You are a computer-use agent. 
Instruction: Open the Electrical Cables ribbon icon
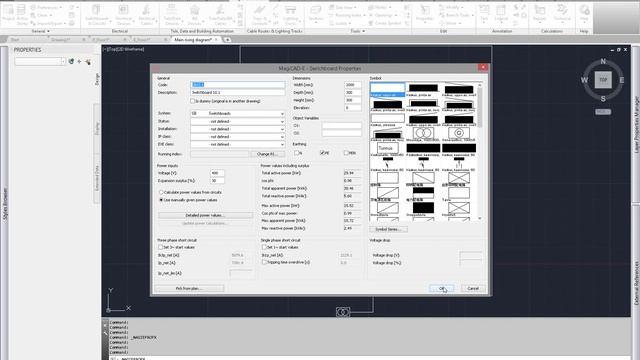coord(147,14)
